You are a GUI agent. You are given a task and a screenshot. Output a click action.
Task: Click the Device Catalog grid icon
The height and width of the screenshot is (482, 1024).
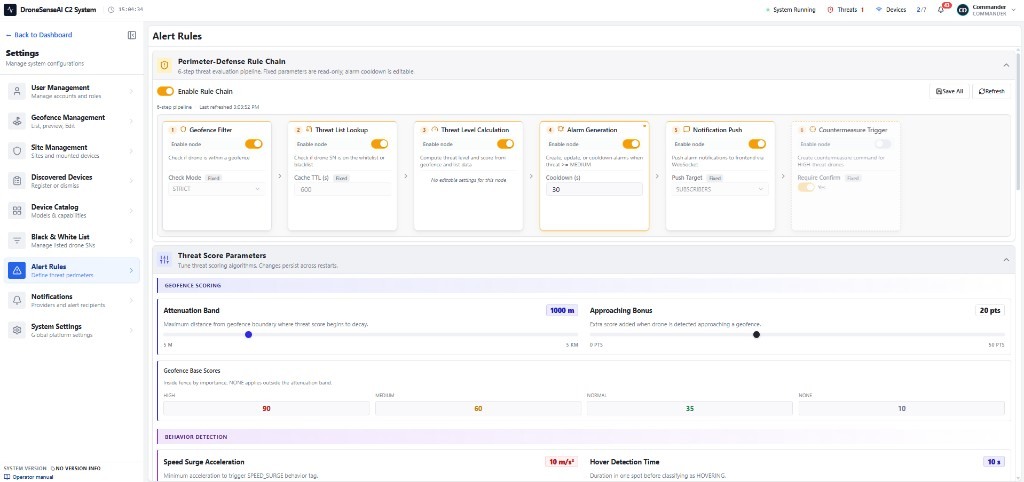coord(17,211)
